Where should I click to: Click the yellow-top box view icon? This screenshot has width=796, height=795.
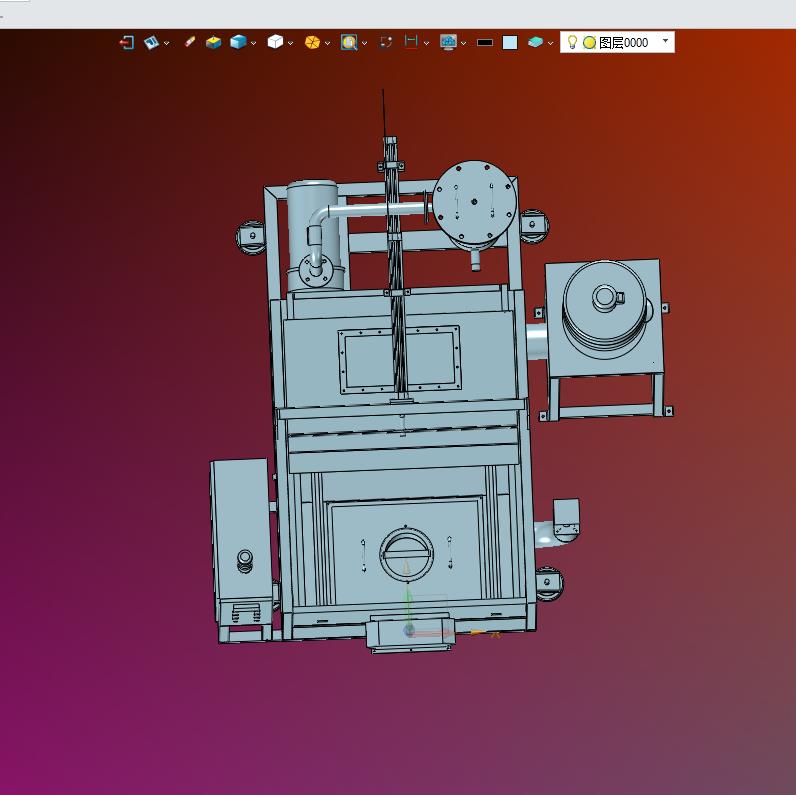213,43
